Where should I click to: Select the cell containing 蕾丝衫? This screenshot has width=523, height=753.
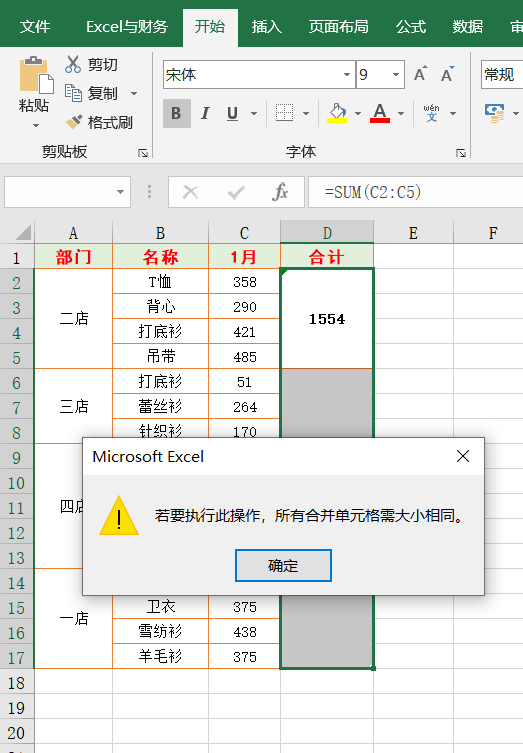point(160,406)
